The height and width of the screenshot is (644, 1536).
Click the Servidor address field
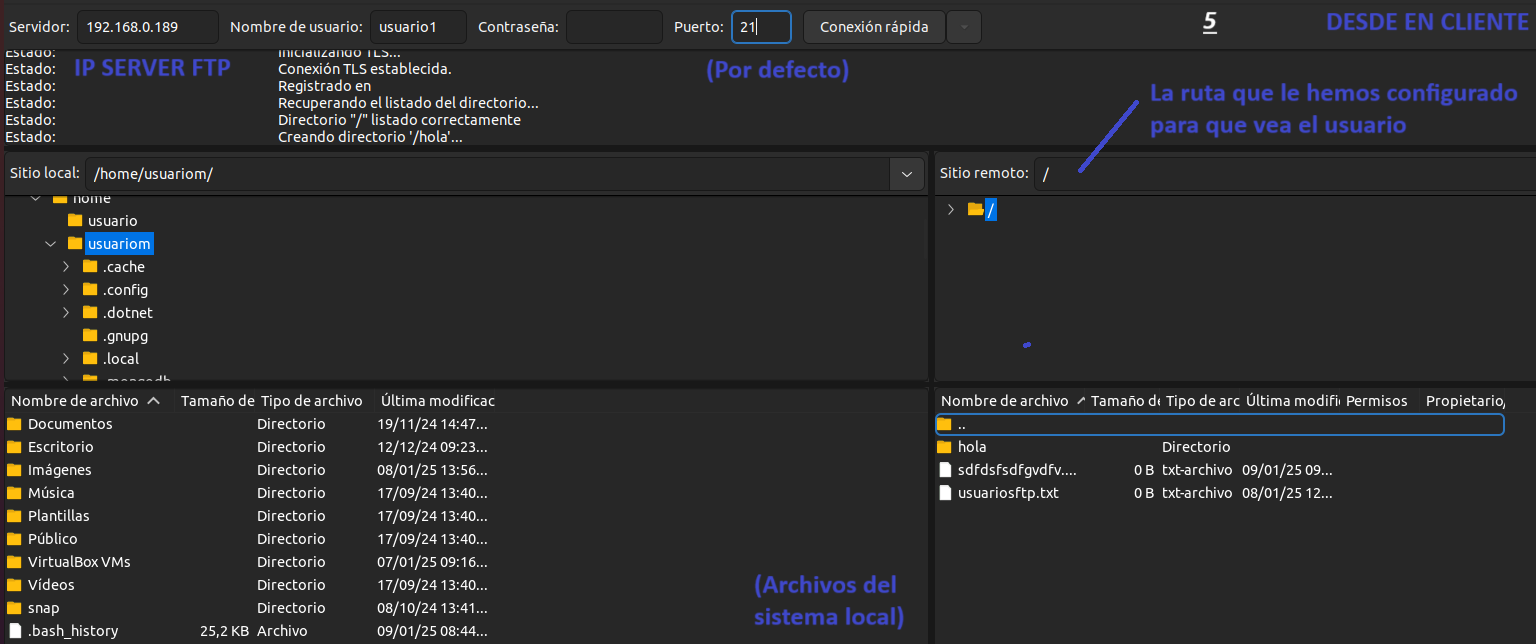[x=147, y=27]
